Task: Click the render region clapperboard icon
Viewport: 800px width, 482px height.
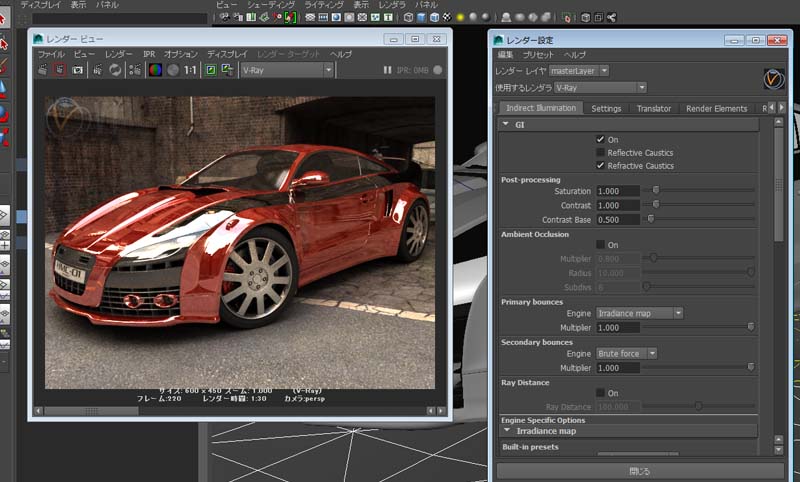Action: (x=60, y=70)
